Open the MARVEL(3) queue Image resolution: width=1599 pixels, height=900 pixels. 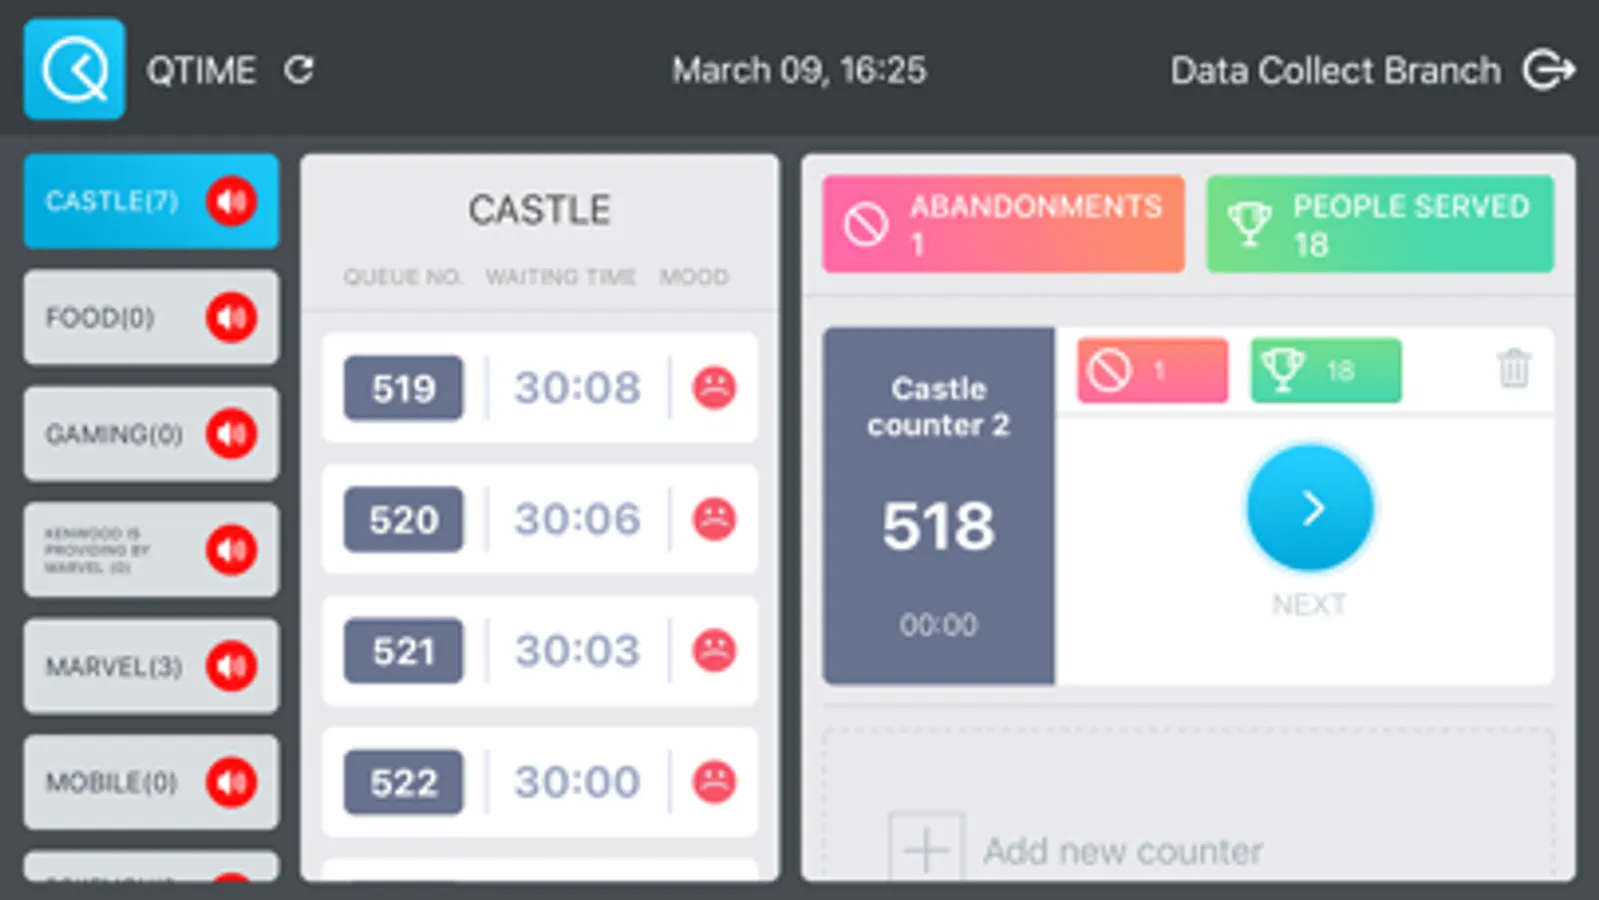point(114,666)
